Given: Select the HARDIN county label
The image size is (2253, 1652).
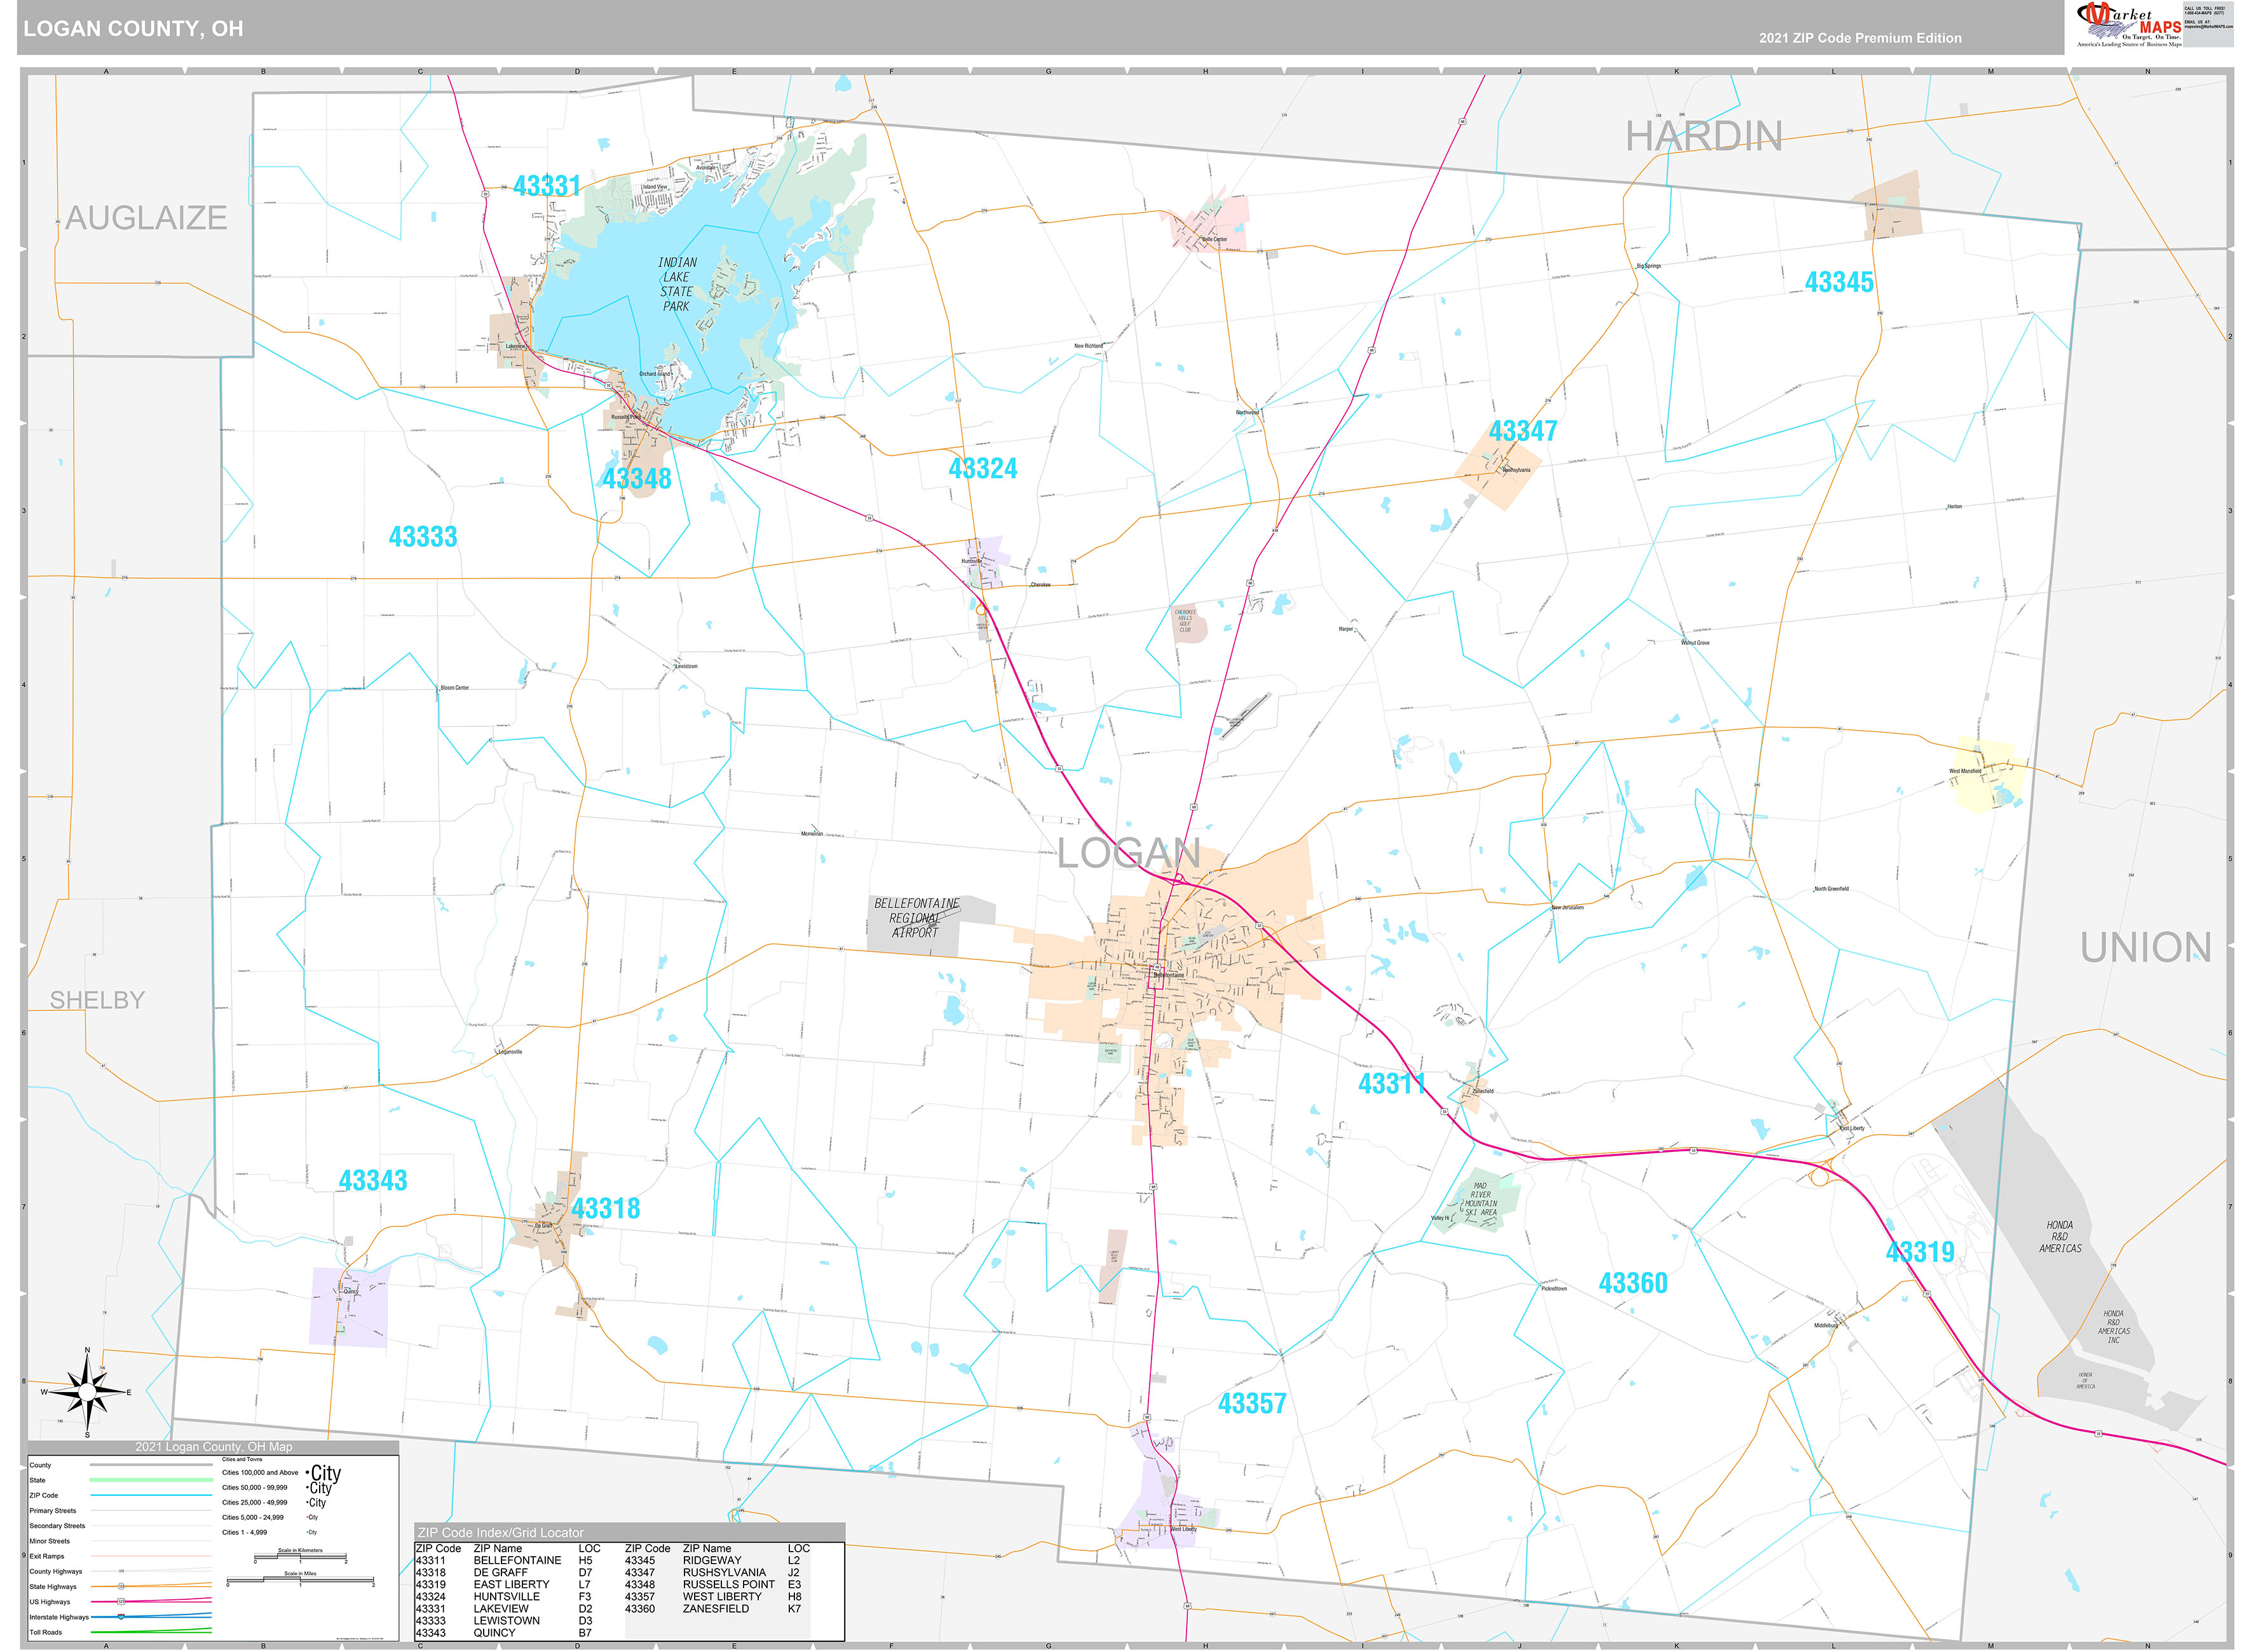Looking at the screenshot, I should tap(1703, 136).
